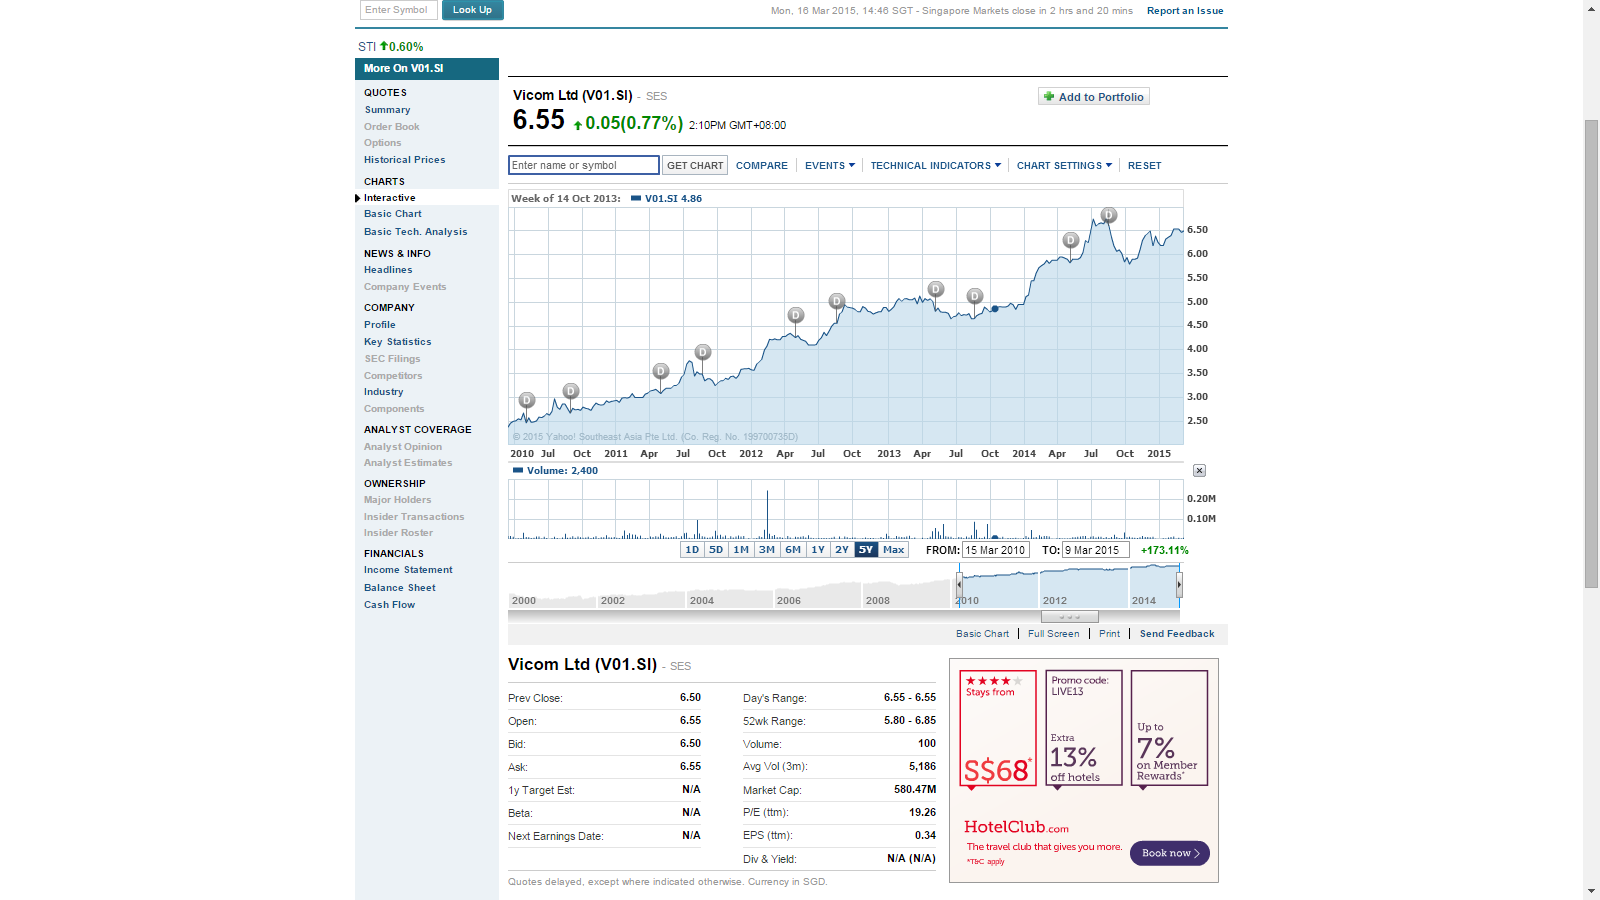1600x900 pixels.
Task: Switch chart range to 1M
Action: pos(741,550)
